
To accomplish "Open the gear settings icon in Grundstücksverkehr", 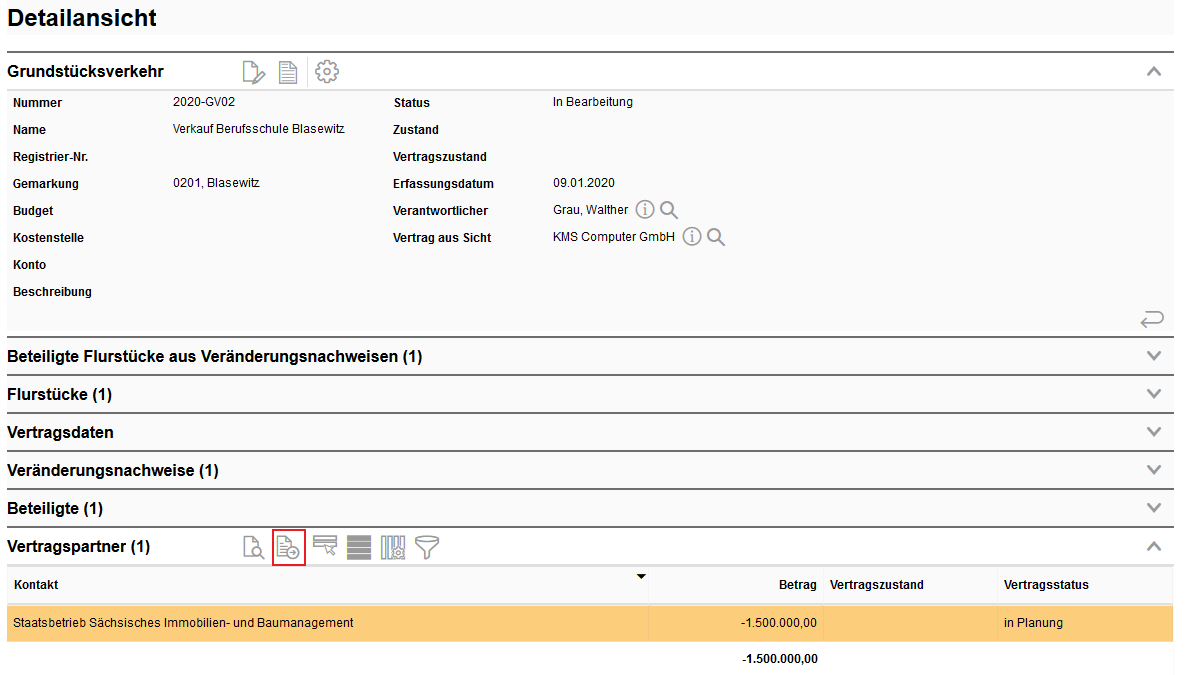I will [327, 72].
